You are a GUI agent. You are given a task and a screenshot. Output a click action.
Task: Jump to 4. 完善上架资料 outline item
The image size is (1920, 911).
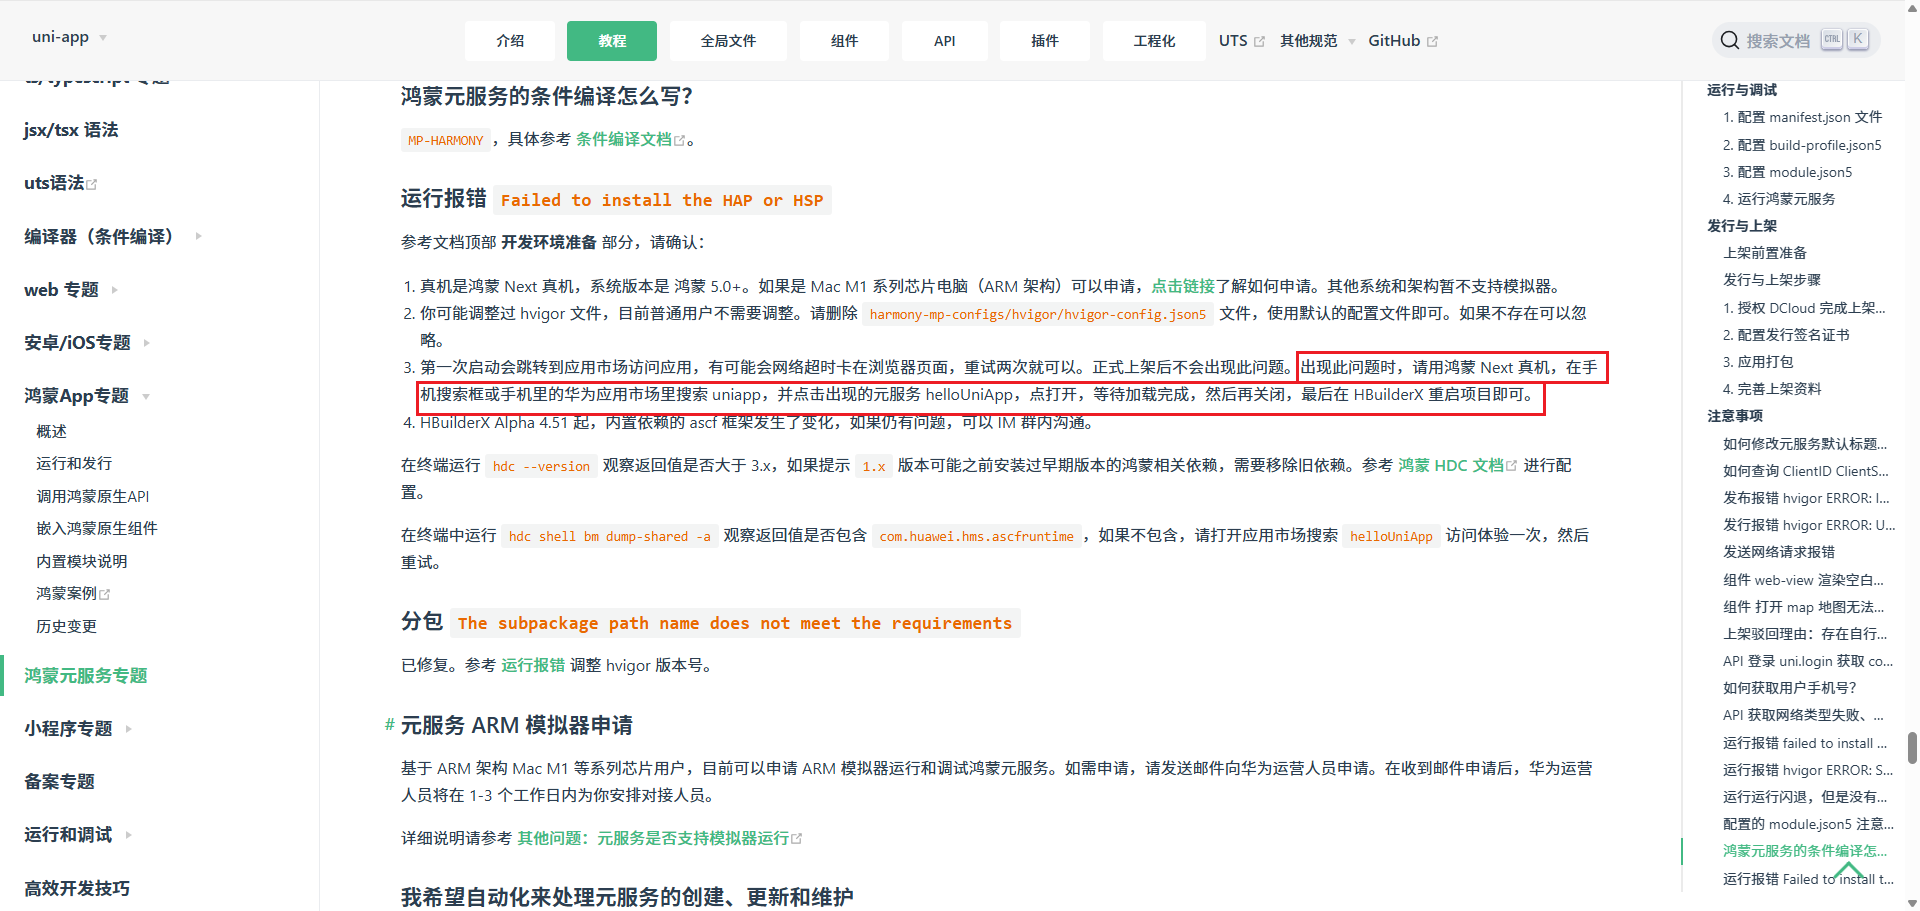pos(1772,389)
